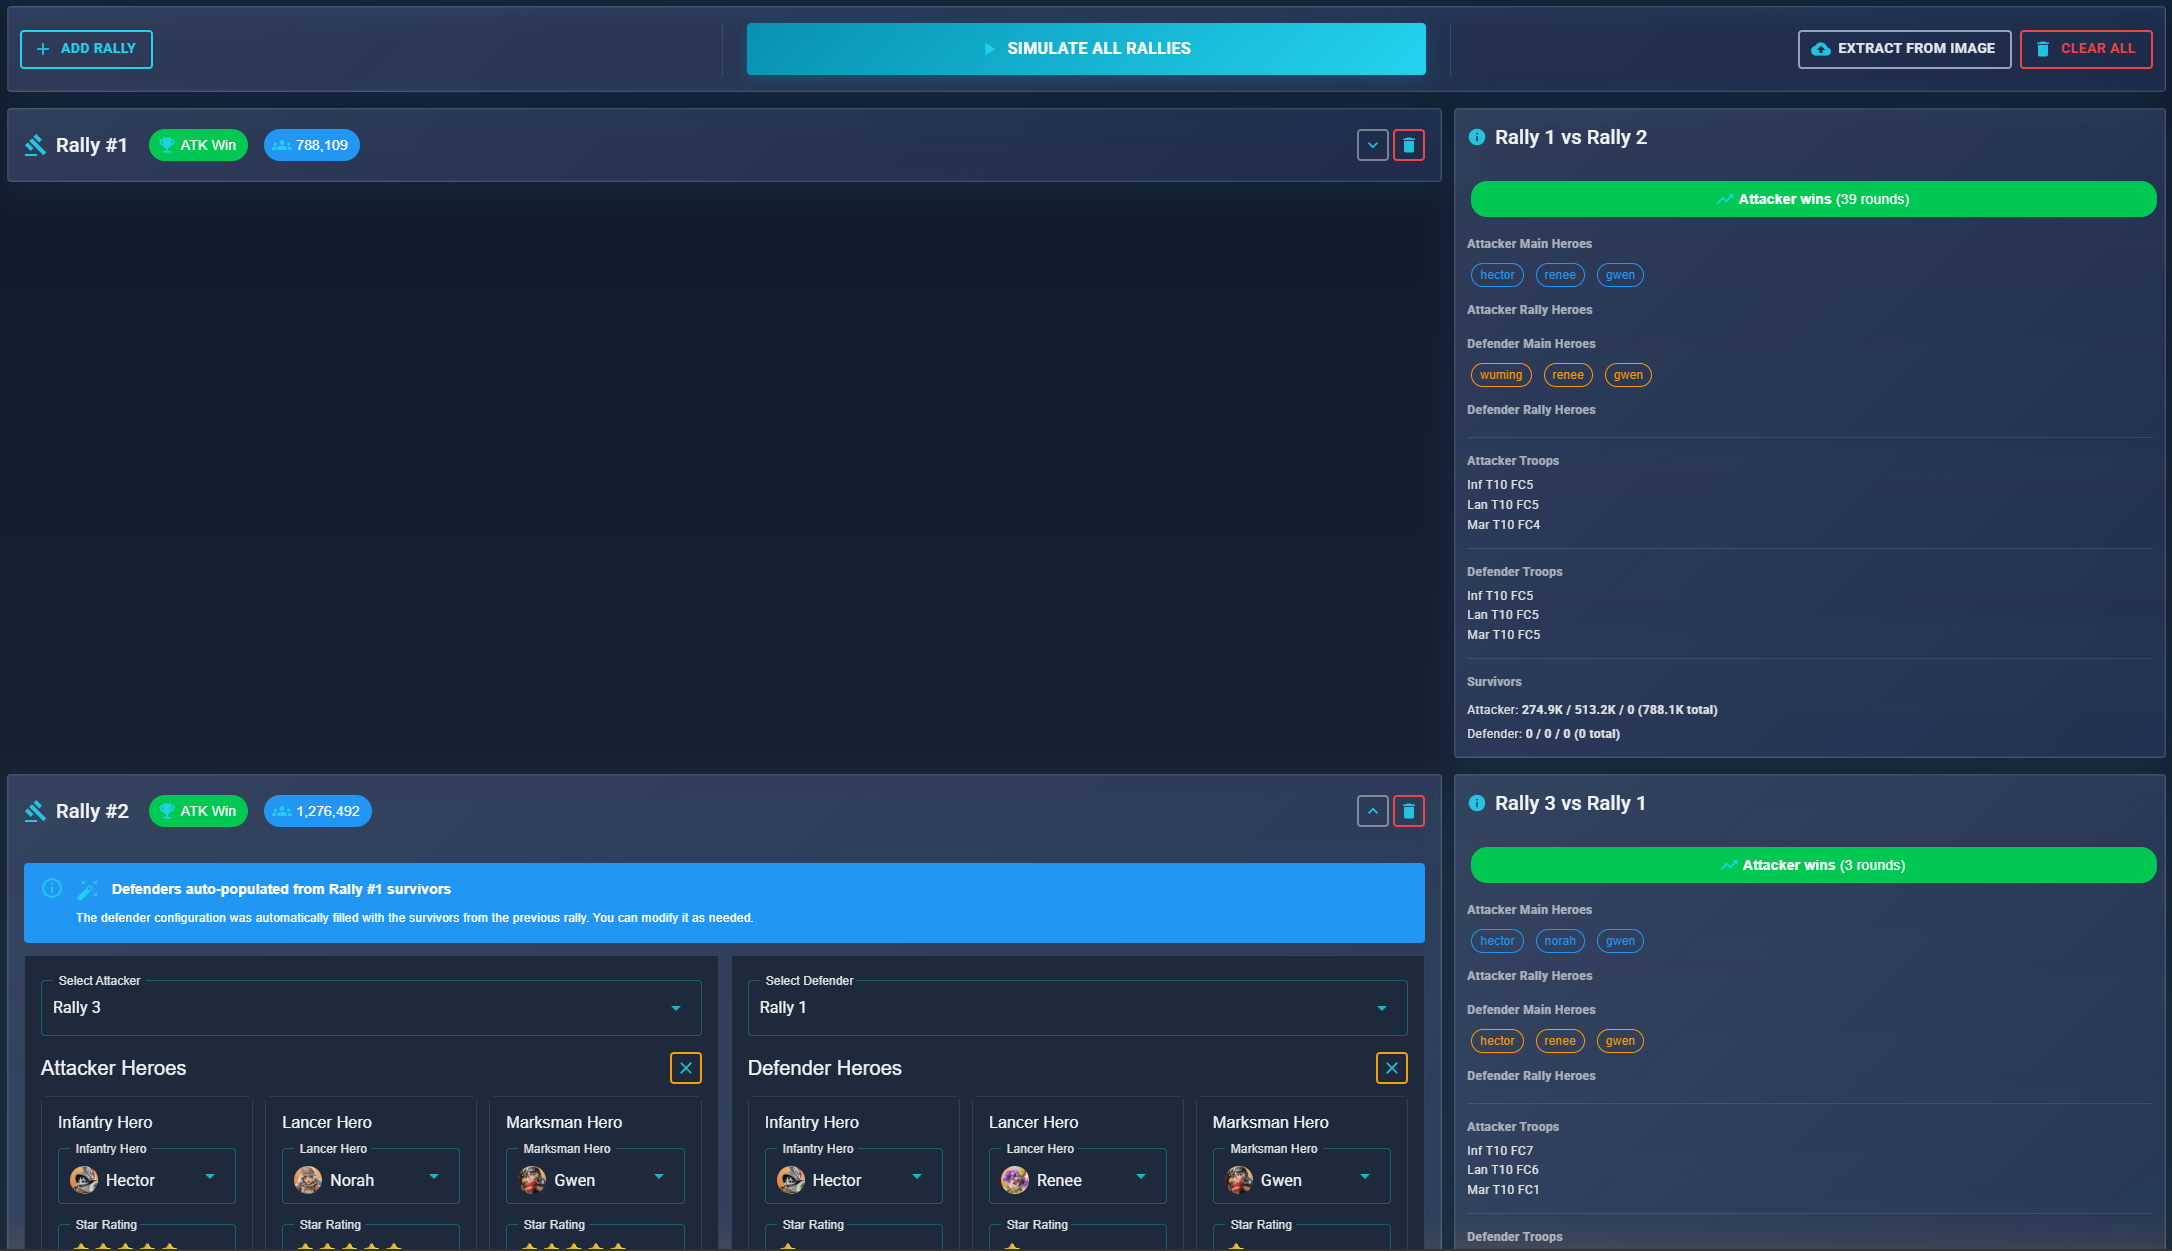This screenshot has height=1251, width=2172.
Task: Click the Rally #1 sword icon
Action: pyautogui.click(x=35, y=145)
